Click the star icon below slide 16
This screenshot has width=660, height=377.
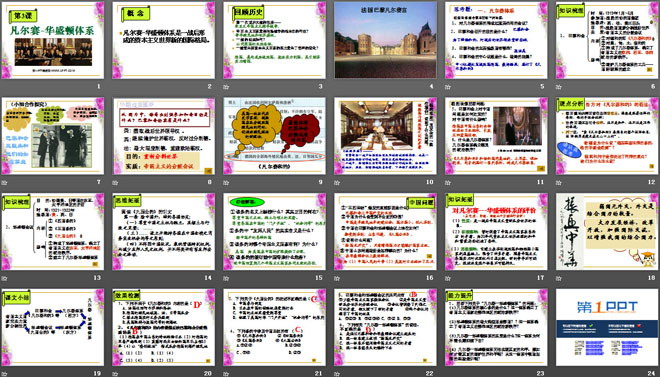pos(337,278)
